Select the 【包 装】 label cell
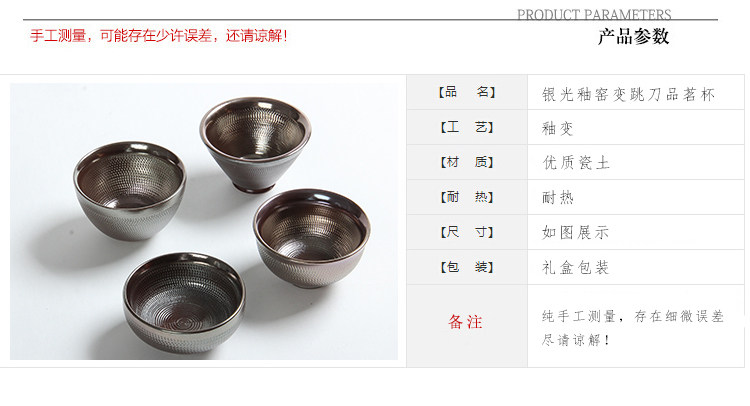750x406 pixels. coord(467,267)
